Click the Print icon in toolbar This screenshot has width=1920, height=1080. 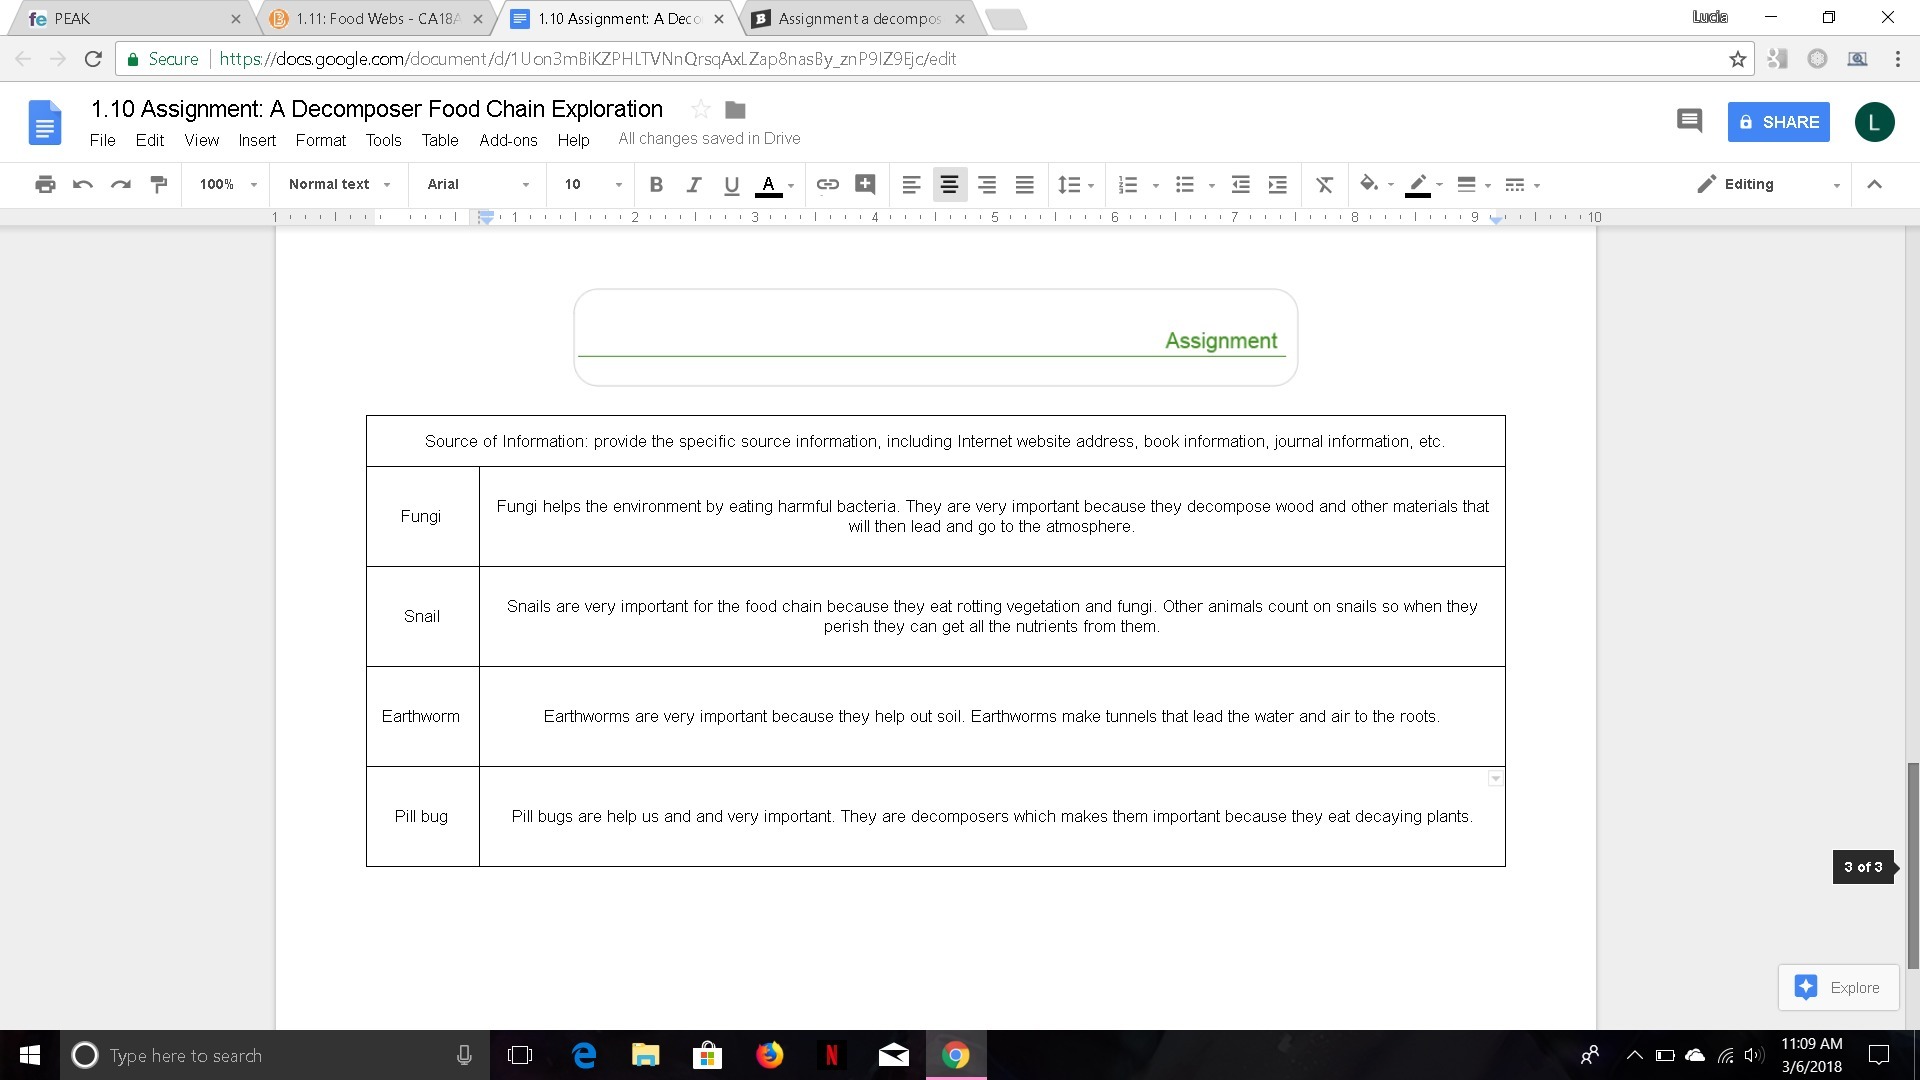tap(45, 184)
